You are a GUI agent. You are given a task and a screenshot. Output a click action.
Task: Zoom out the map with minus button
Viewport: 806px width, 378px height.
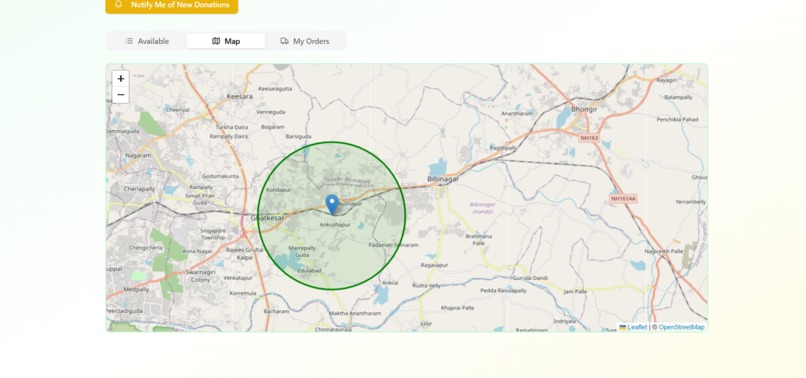pos(120,95)
